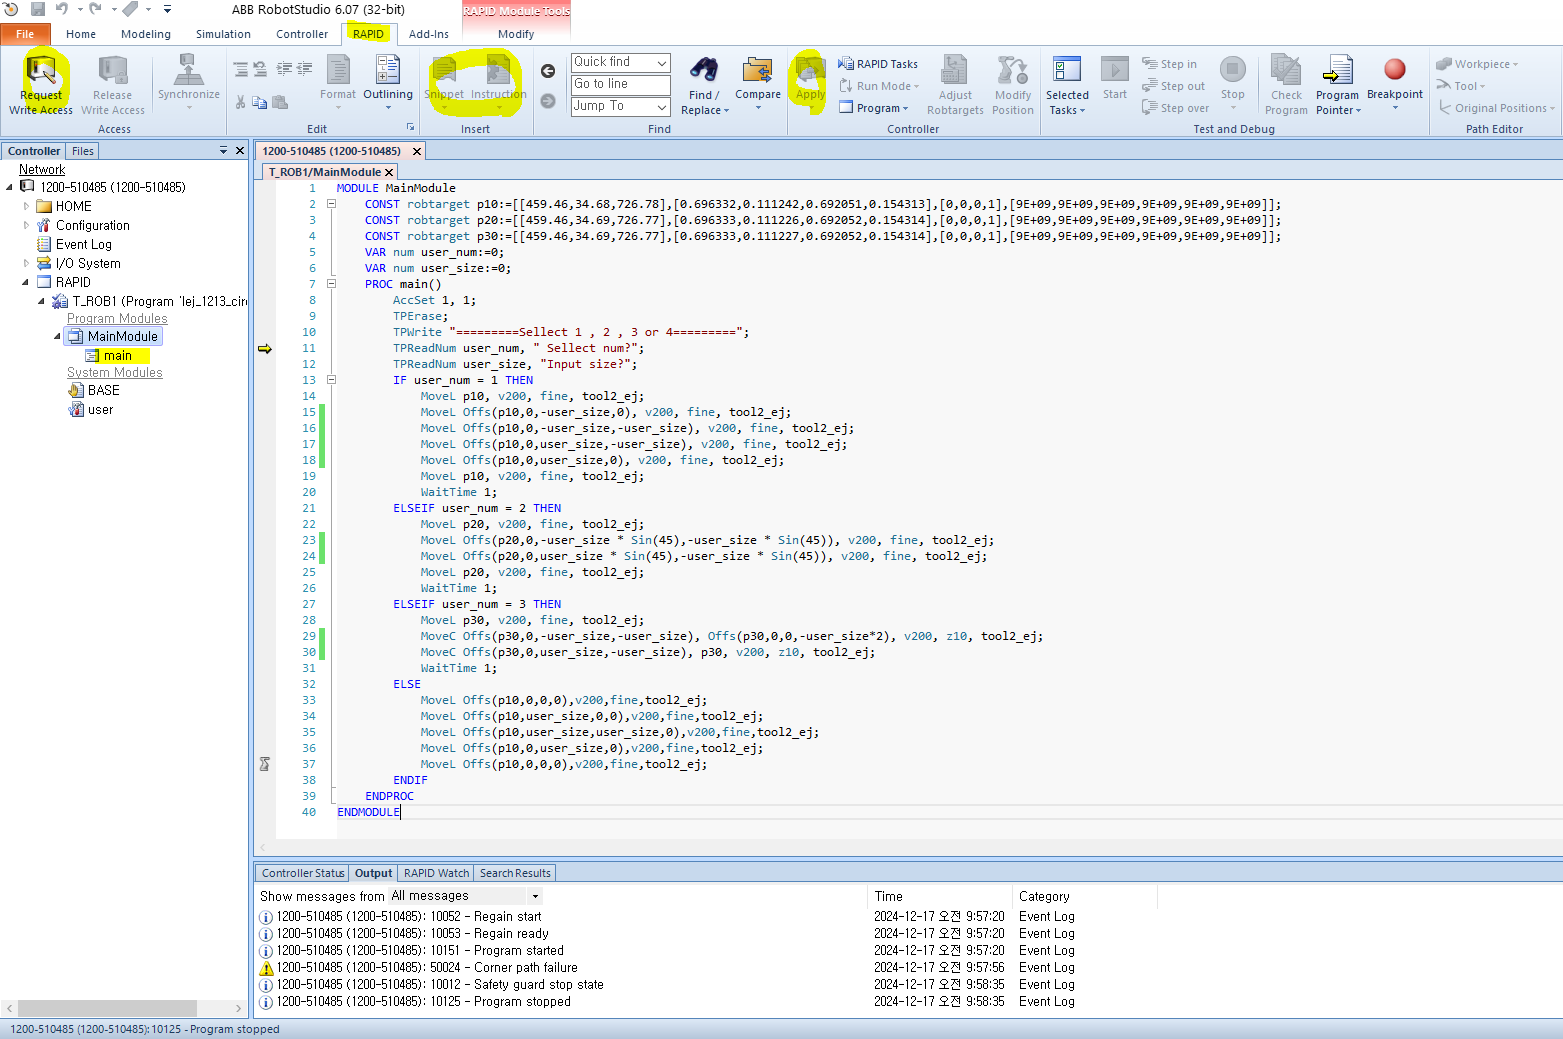Toggle Breakpoint tool
Screen dimensions: 1563x1039
tap(1395, 69)
